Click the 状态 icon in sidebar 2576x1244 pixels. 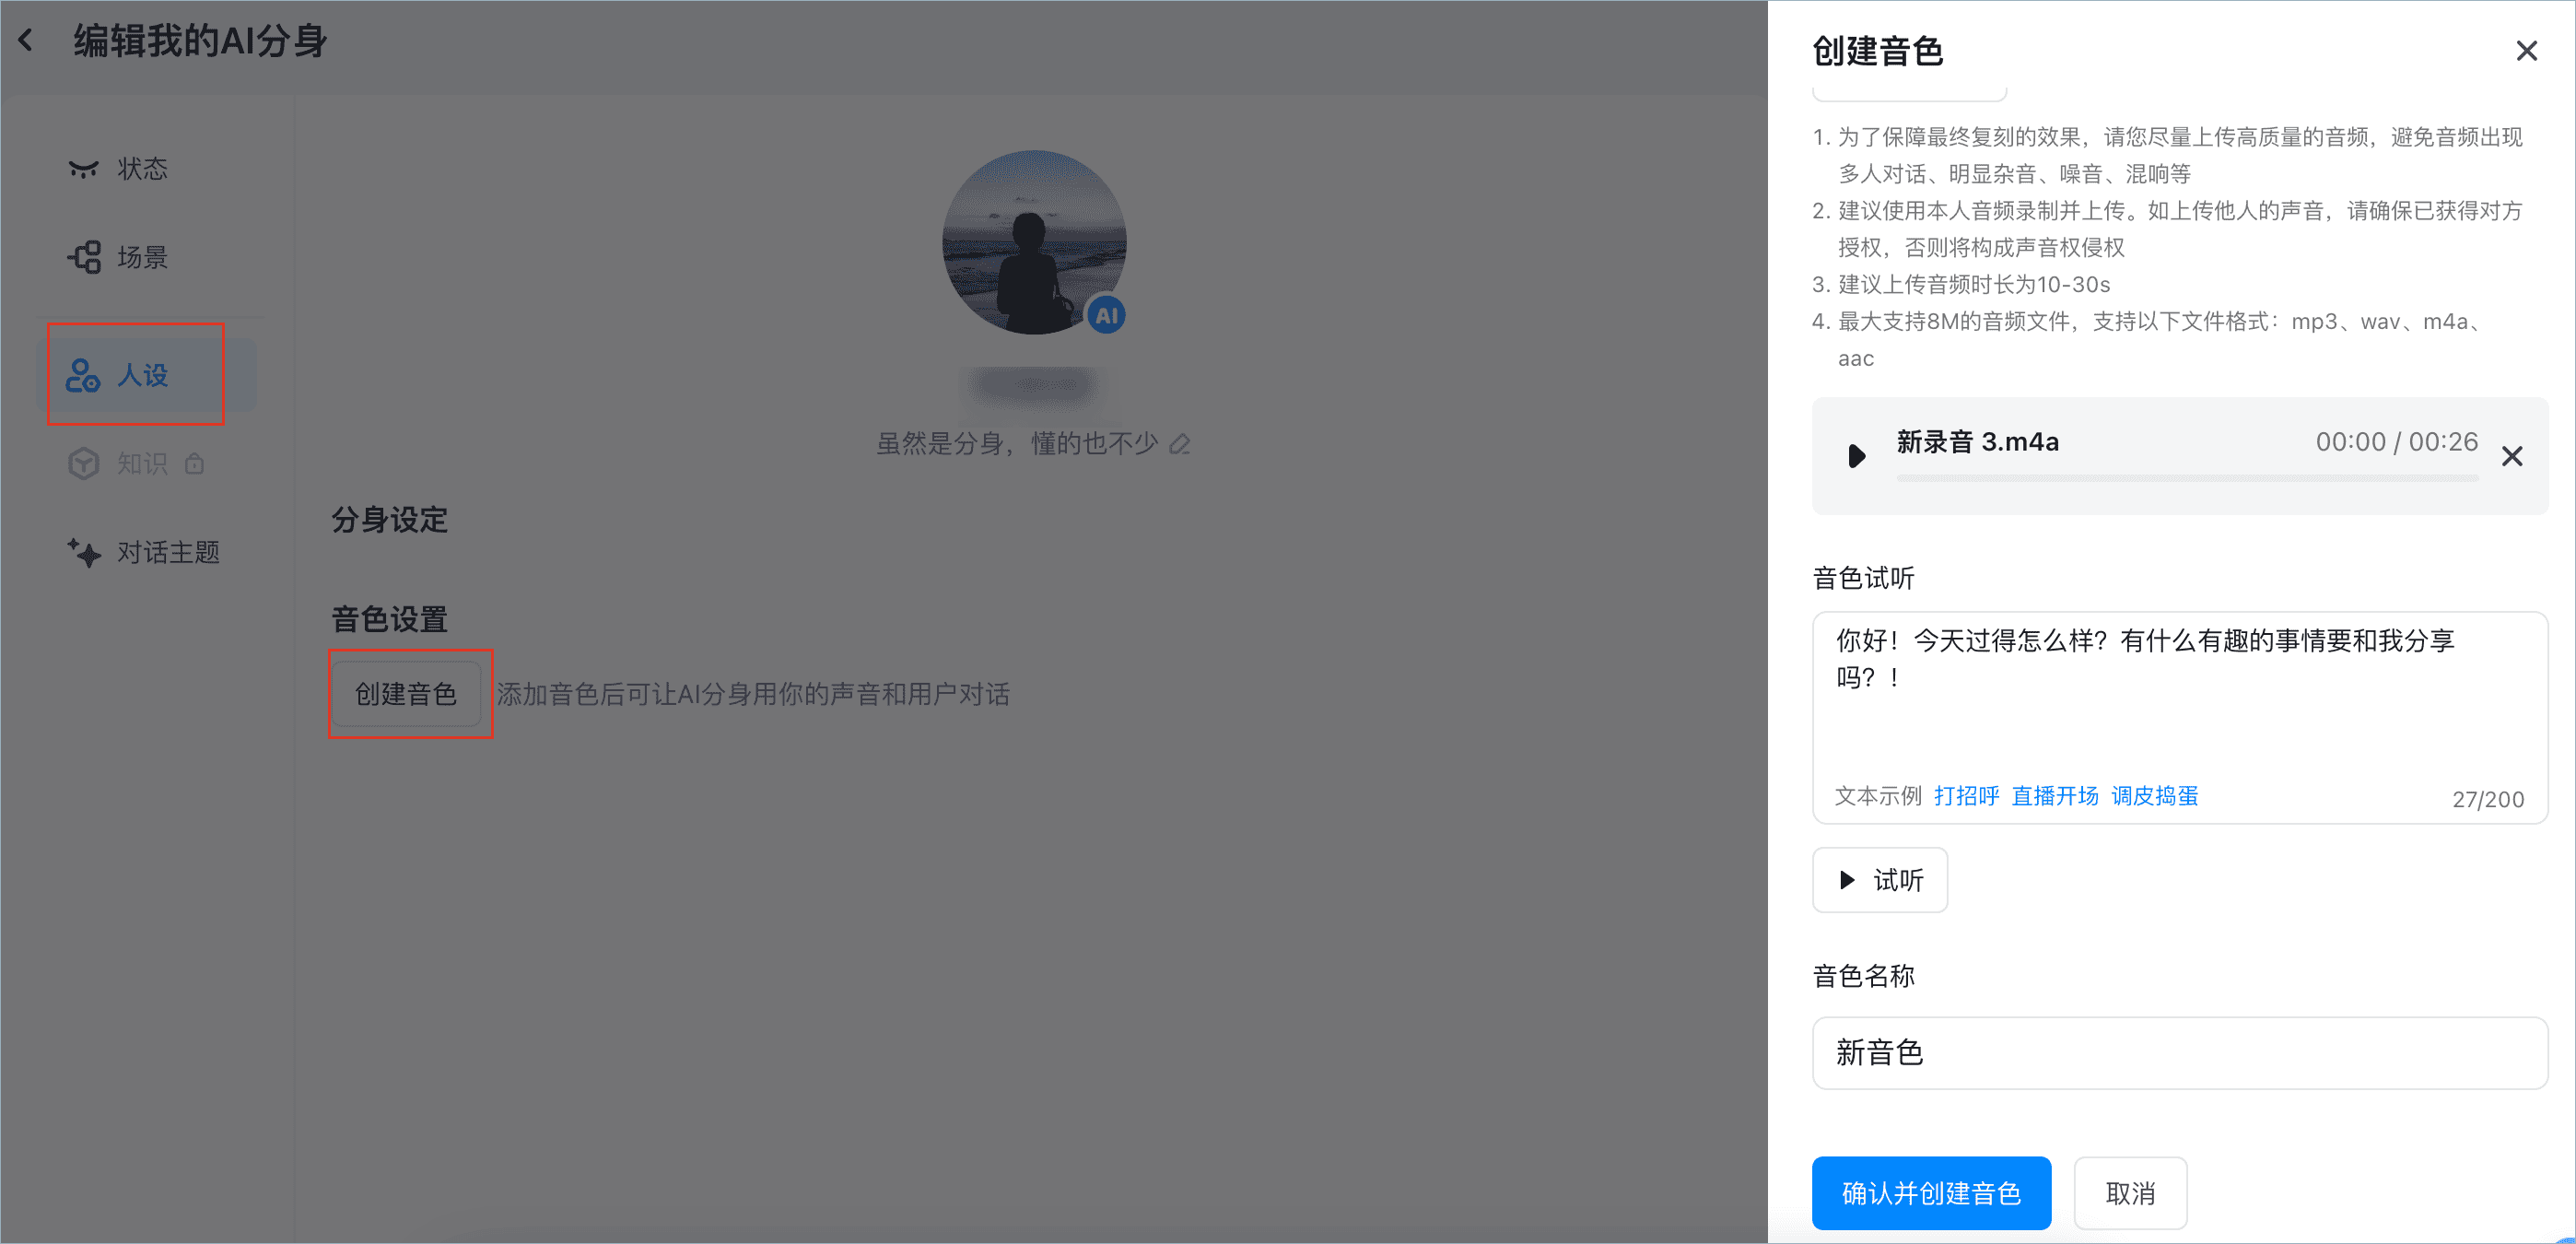[x=83, y=169]
